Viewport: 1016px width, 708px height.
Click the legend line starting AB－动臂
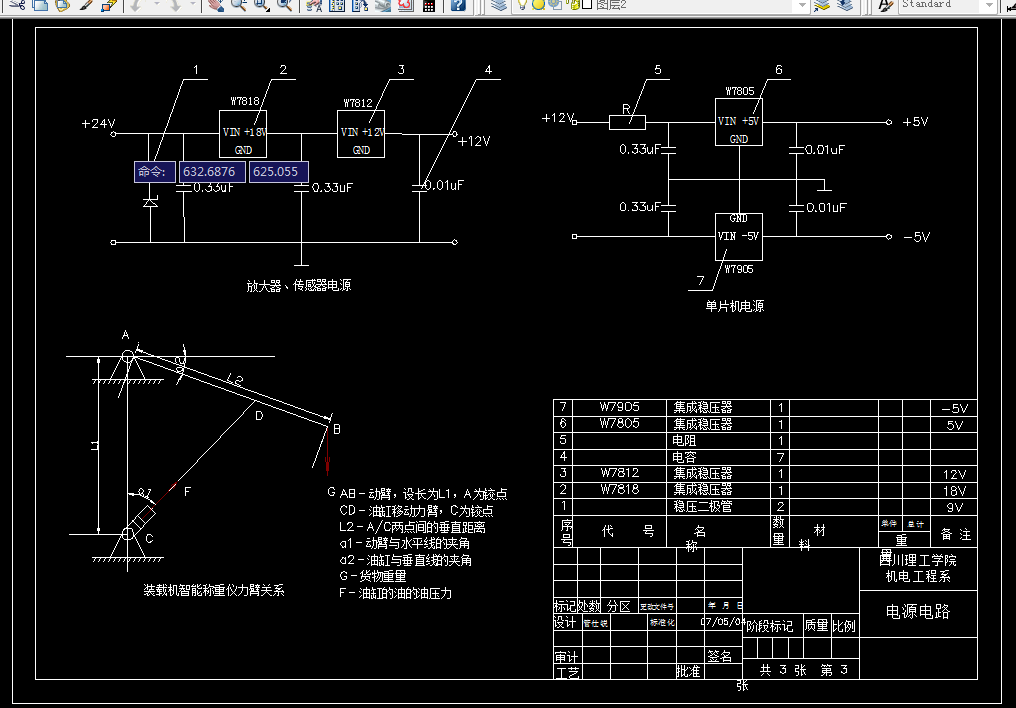tap(424, 494)
